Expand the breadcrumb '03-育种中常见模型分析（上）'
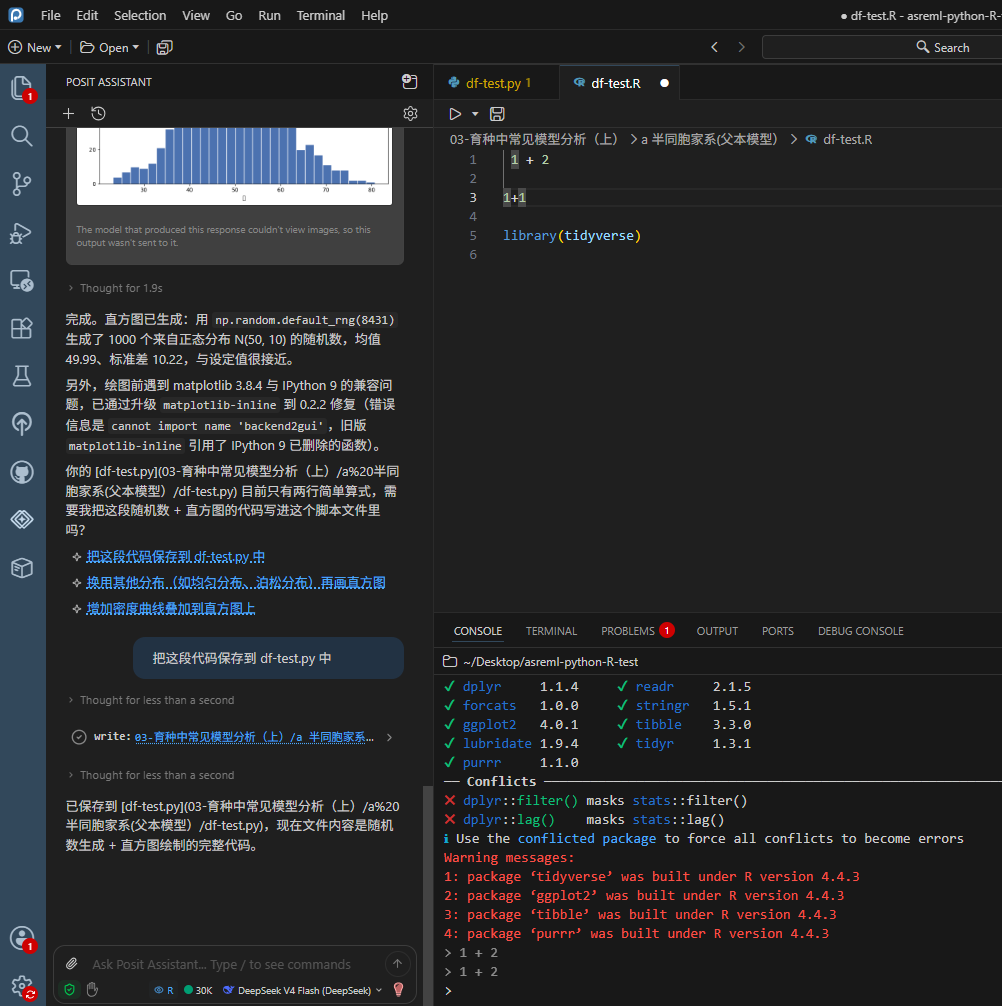The height and width of the screenshot is (1006, 1002). pos(534,139)
